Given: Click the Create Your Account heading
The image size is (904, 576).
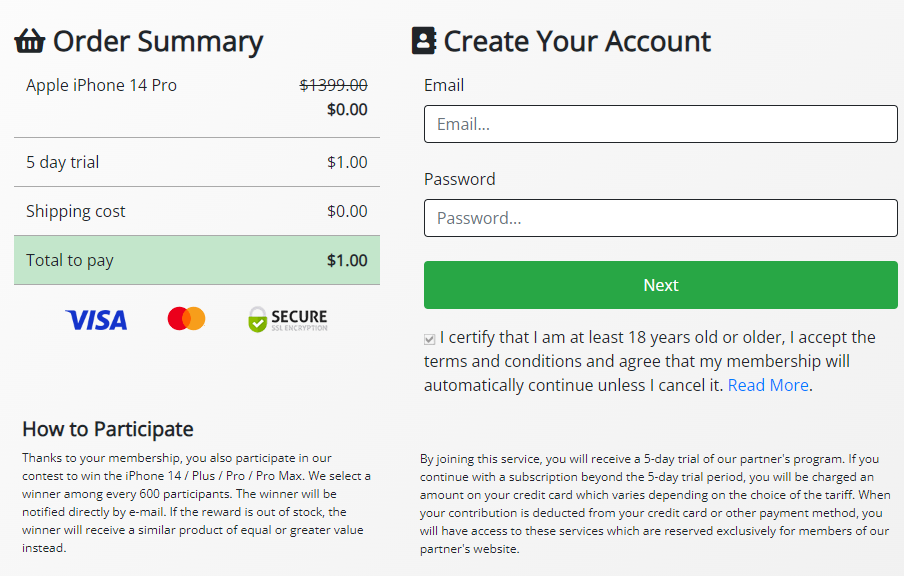Looking at the screenshot, I should coord(577,42).
